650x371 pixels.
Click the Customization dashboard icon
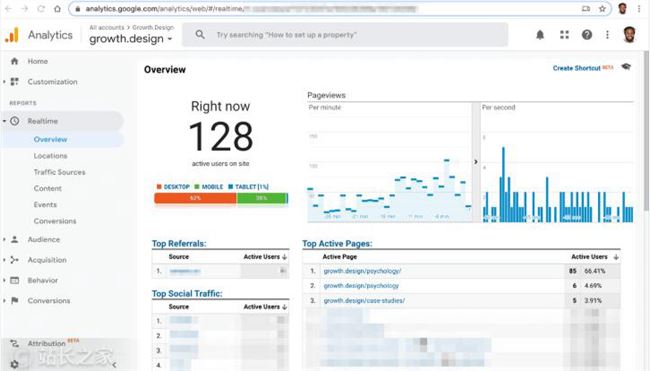coord(15,82)
